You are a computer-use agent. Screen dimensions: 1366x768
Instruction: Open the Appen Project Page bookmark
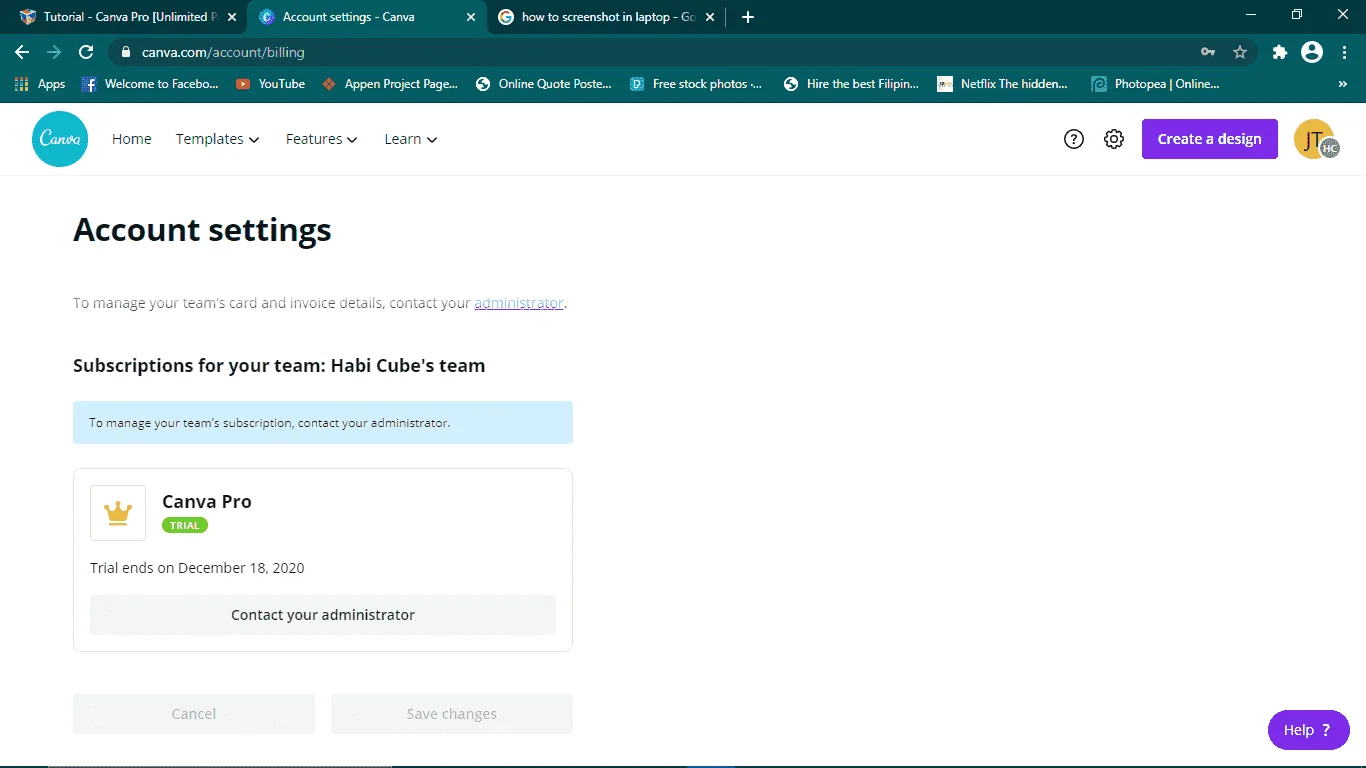coord(390,84)
